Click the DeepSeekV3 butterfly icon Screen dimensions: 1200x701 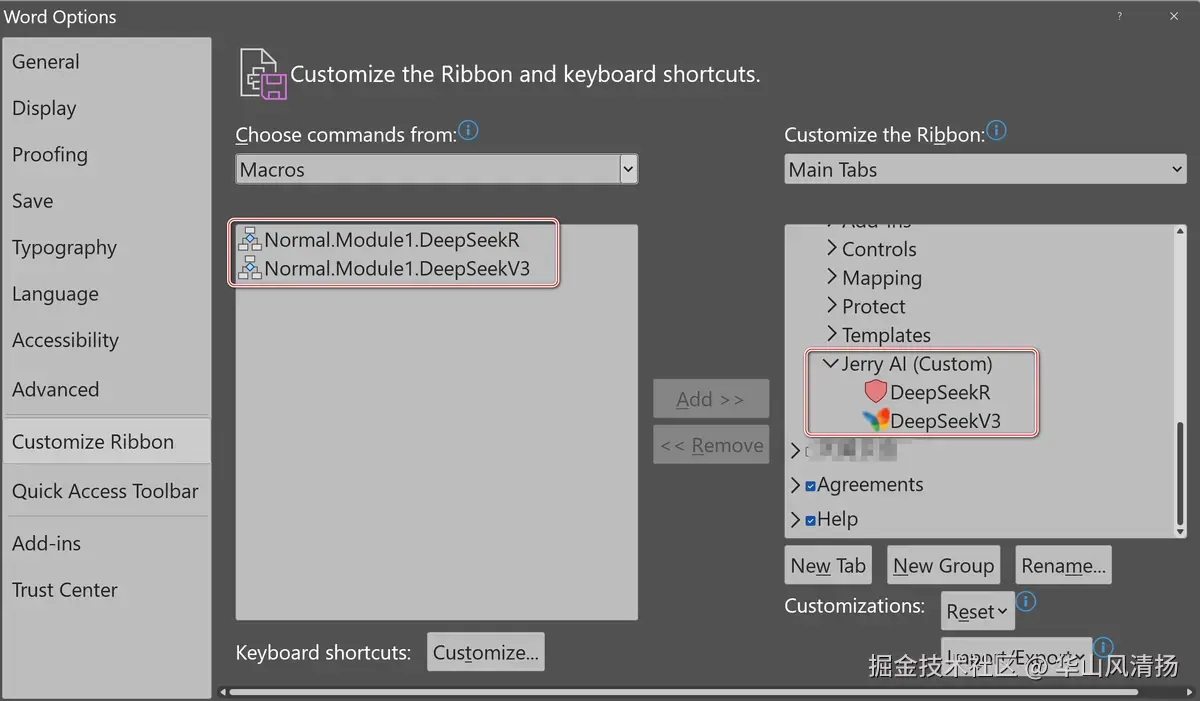876,421
